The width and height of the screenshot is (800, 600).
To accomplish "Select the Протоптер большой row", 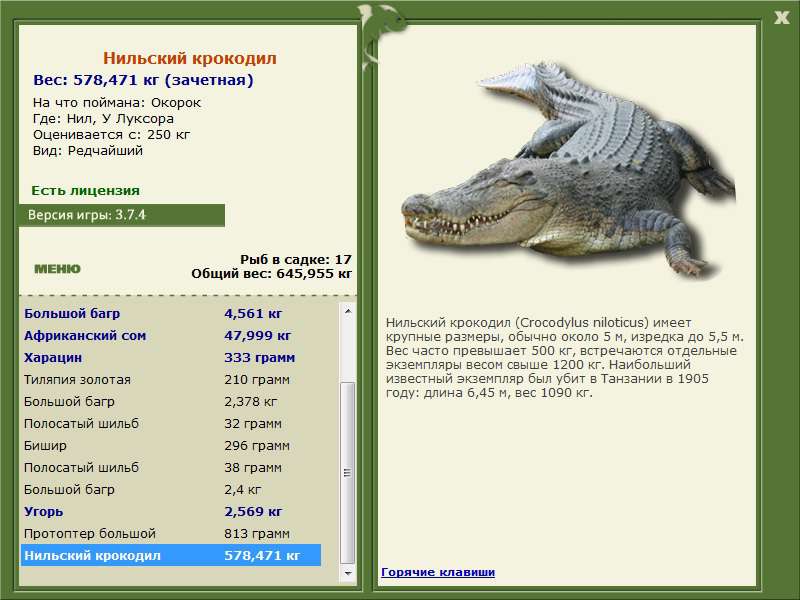I will tap(171, 533).
